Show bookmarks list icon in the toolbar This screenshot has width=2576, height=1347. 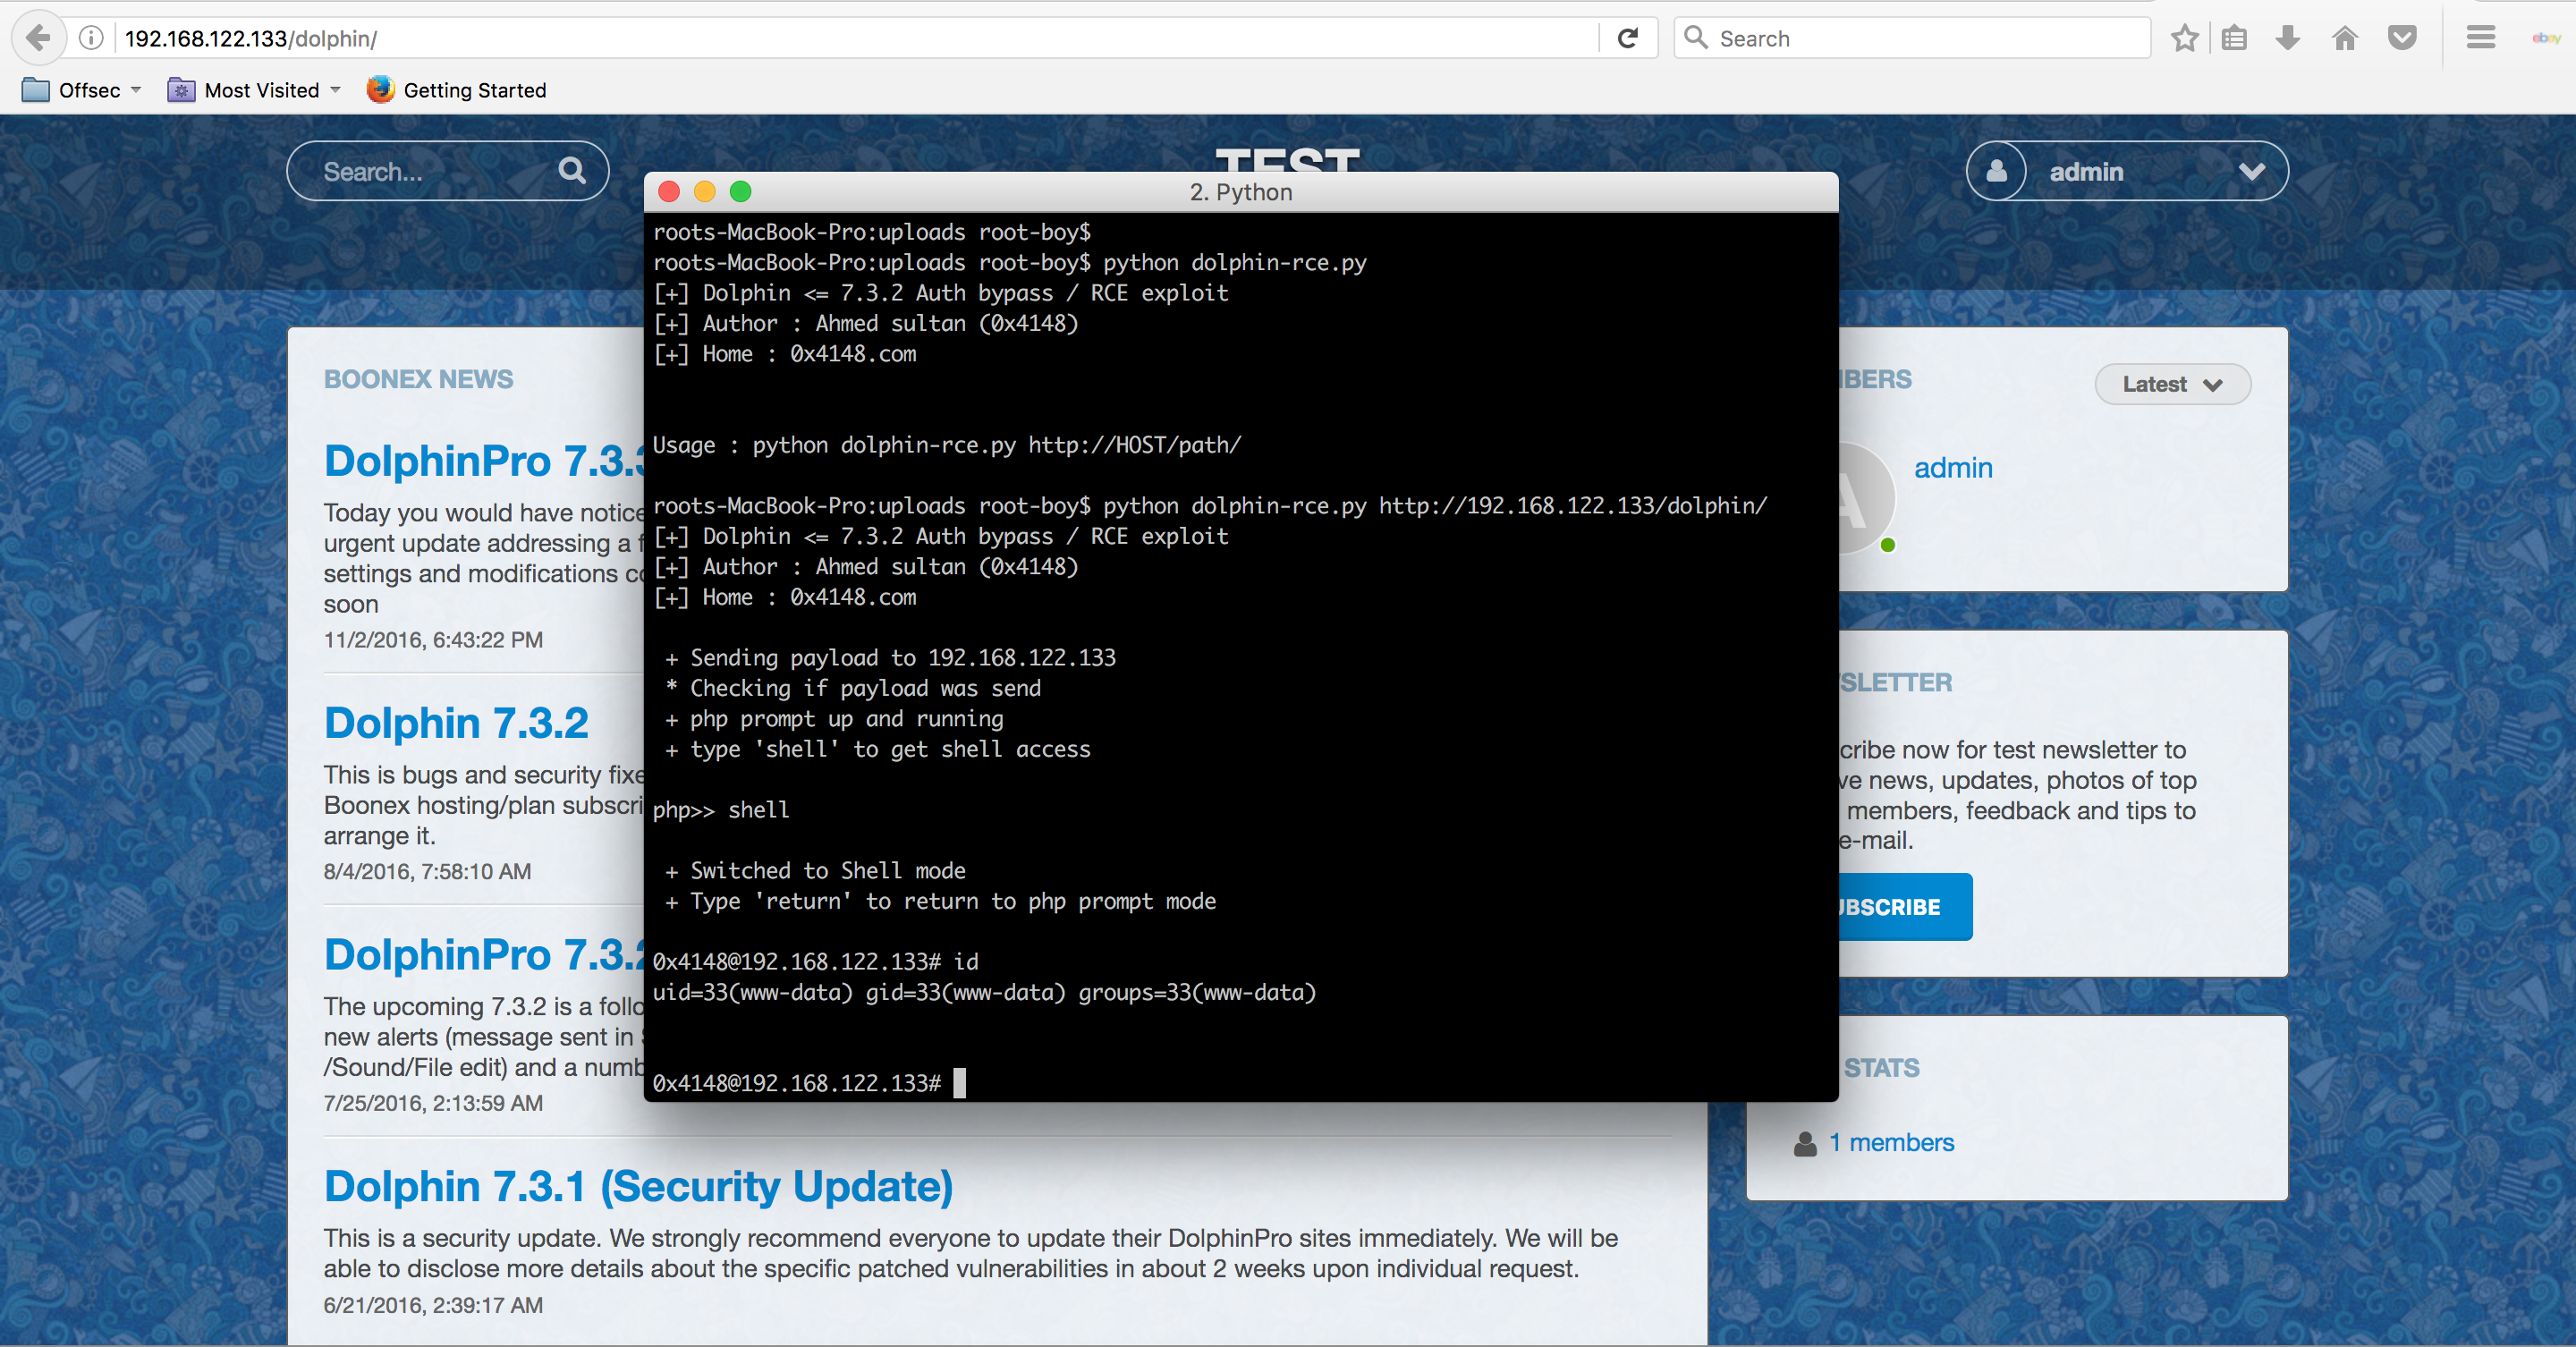2234,38
